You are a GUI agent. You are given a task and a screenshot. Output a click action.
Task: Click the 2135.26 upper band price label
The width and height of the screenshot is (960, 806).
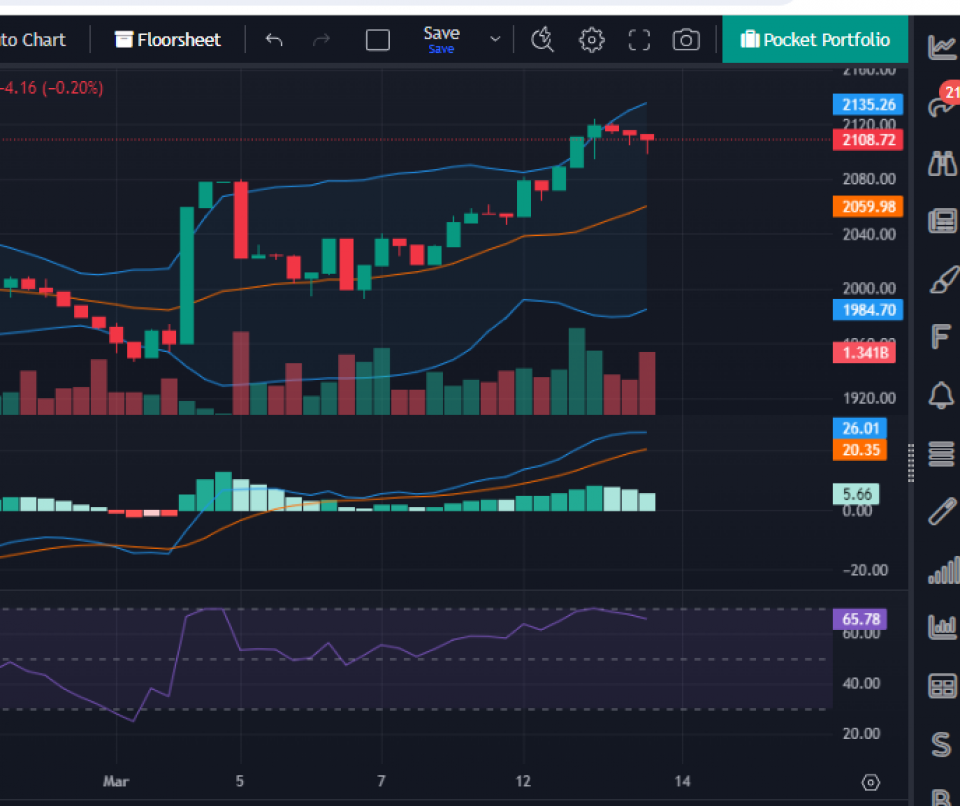coord(867,105)
